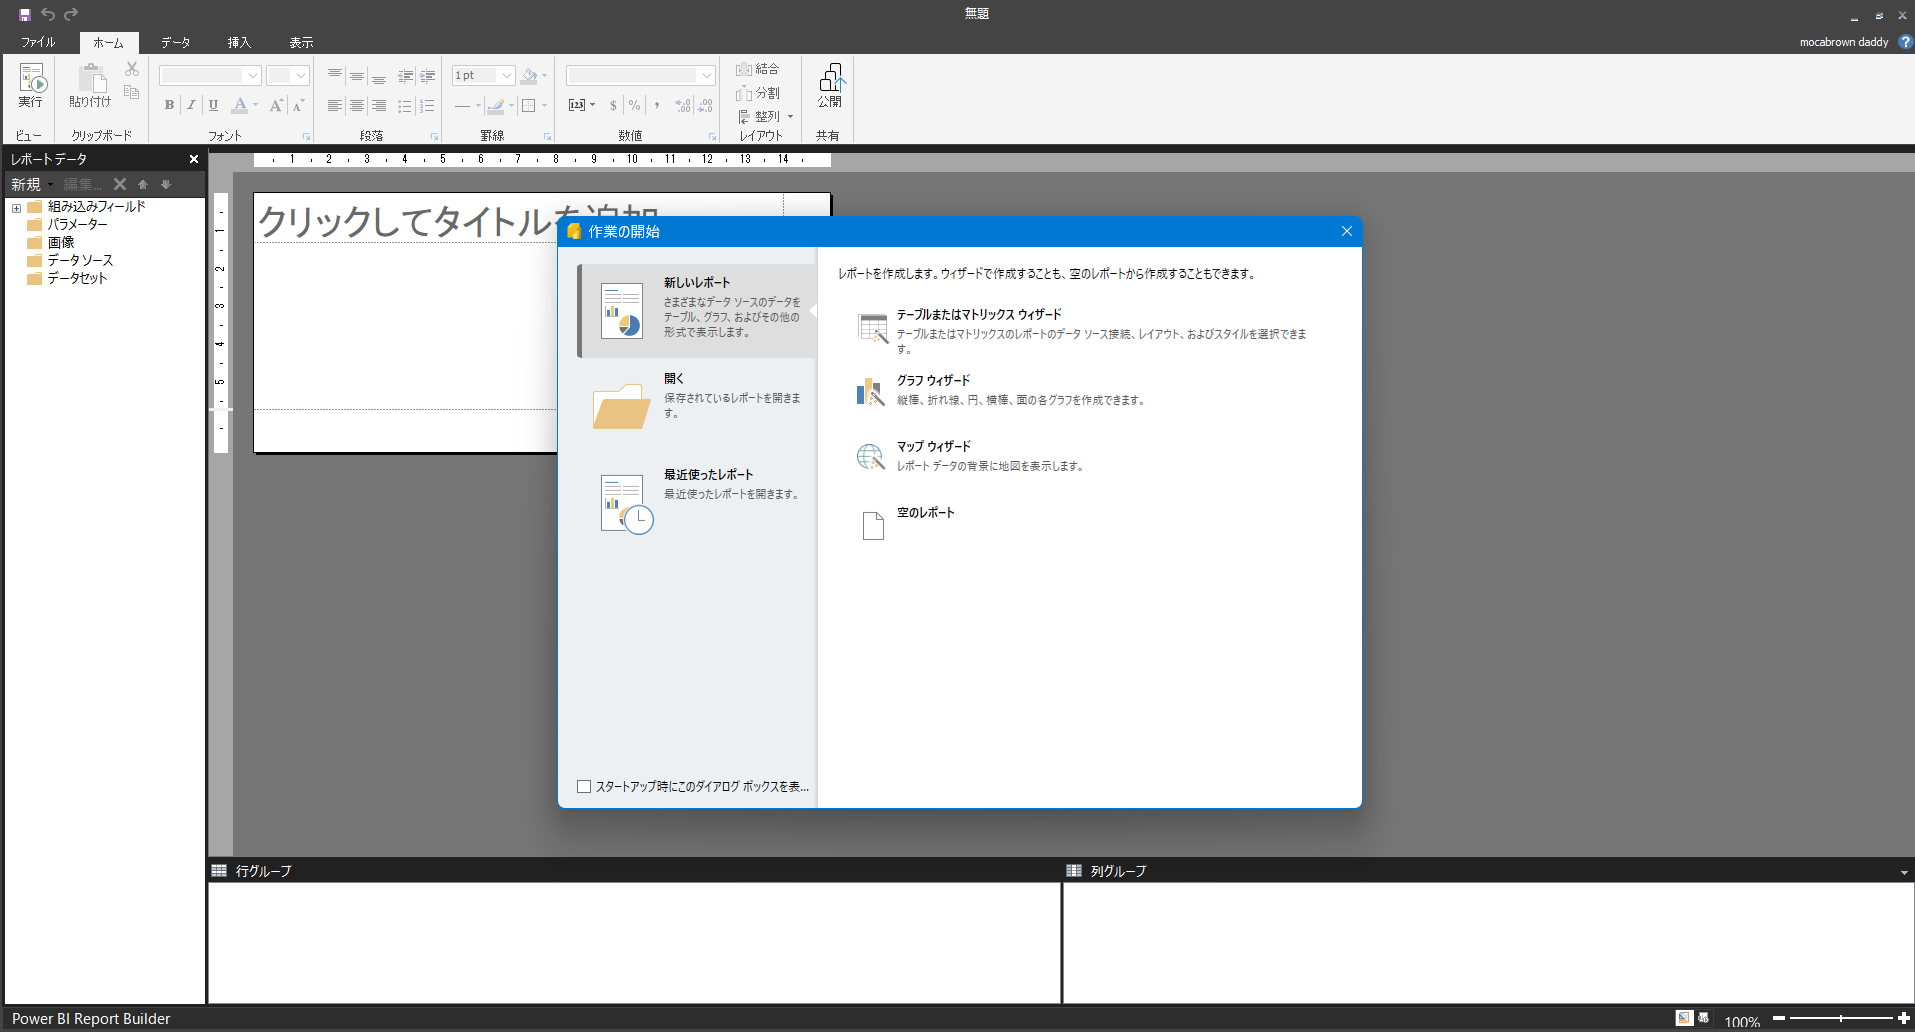Click the shrink font size icon

(298, 105)
